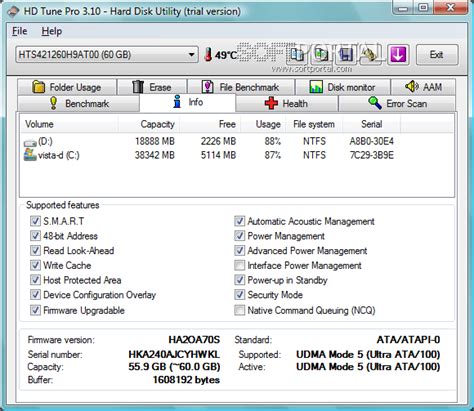Switch to the File Benchmark tab
Viewport: 474px width, 411px height.
click(241, 87)
